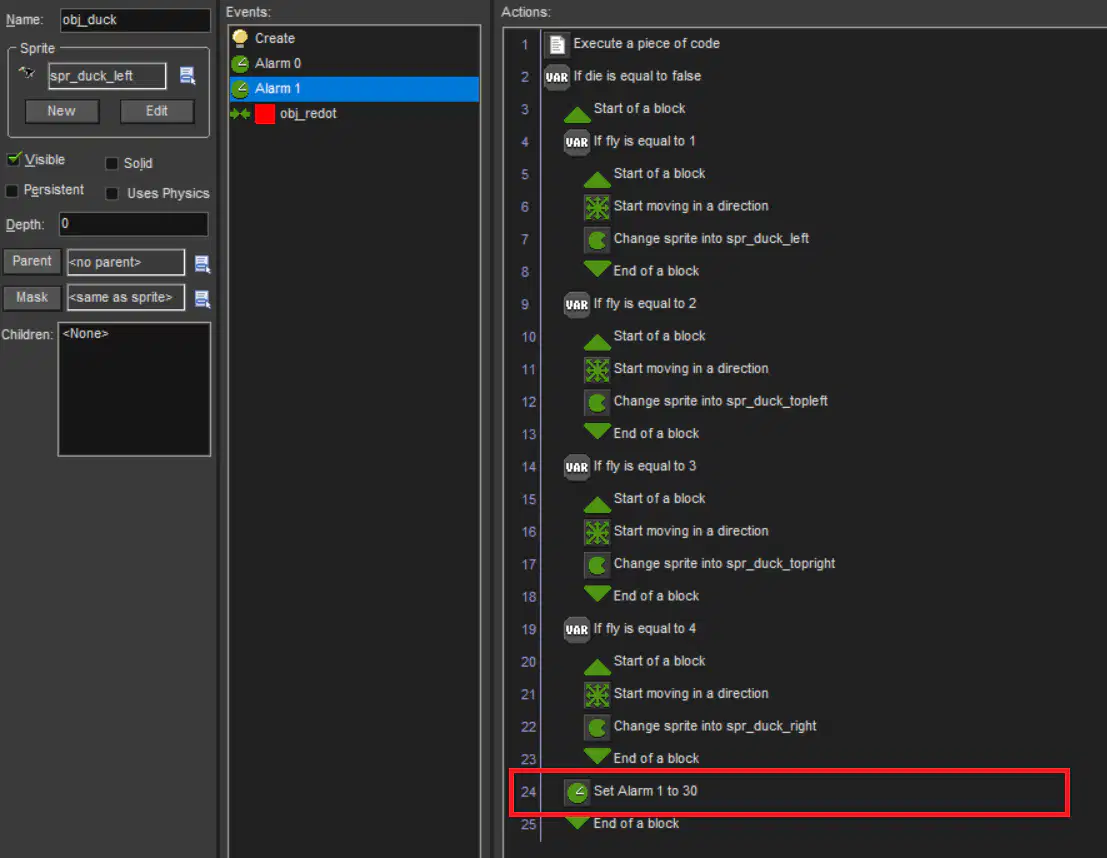1107x858 pixels.
Task: Click the VAR icon for 'If fly is equal to 4'
Action: (577, 628)
